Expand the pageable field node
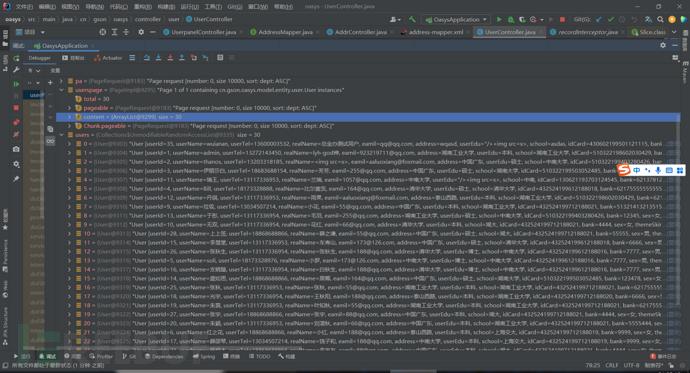 coord(69,108)
